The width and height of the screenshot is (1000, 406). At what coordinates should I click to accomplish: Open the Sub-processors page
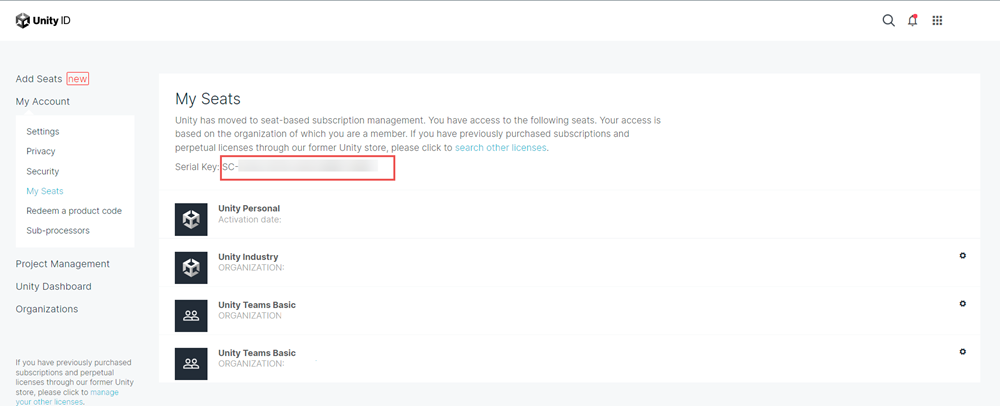[x=58, y=231]
